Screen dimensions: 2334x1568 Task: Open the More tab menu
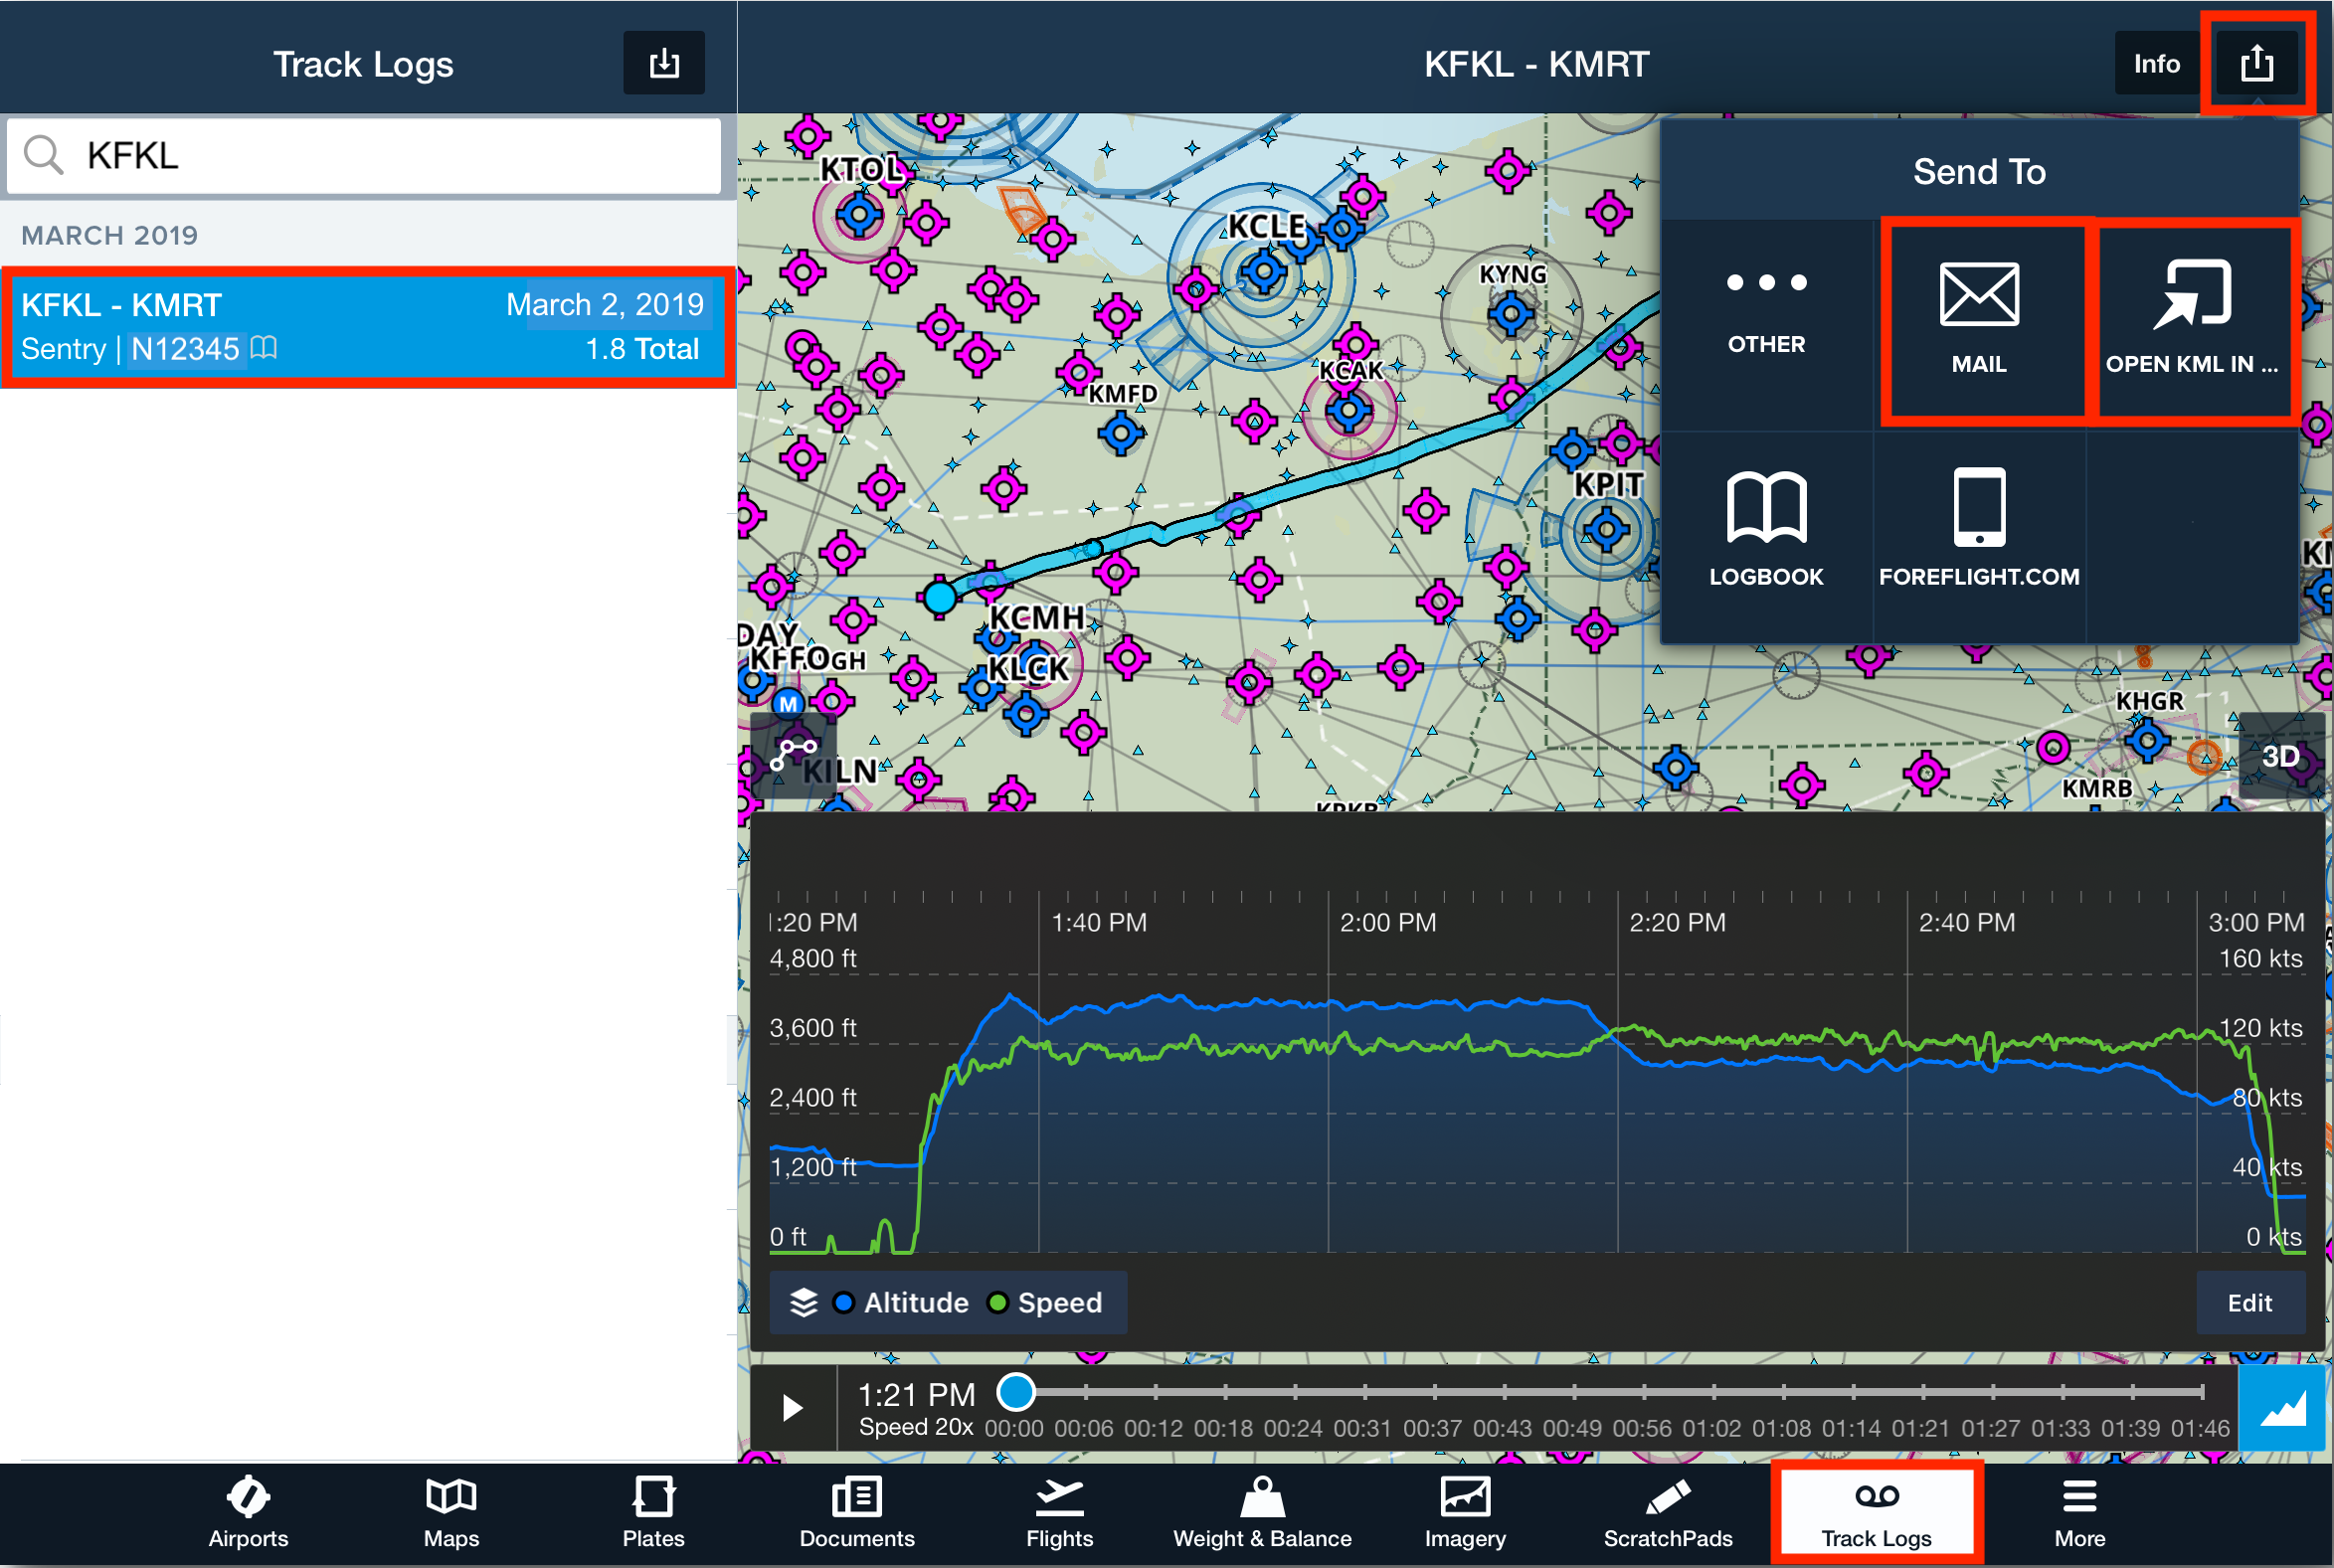[x=2079, y=1514]
